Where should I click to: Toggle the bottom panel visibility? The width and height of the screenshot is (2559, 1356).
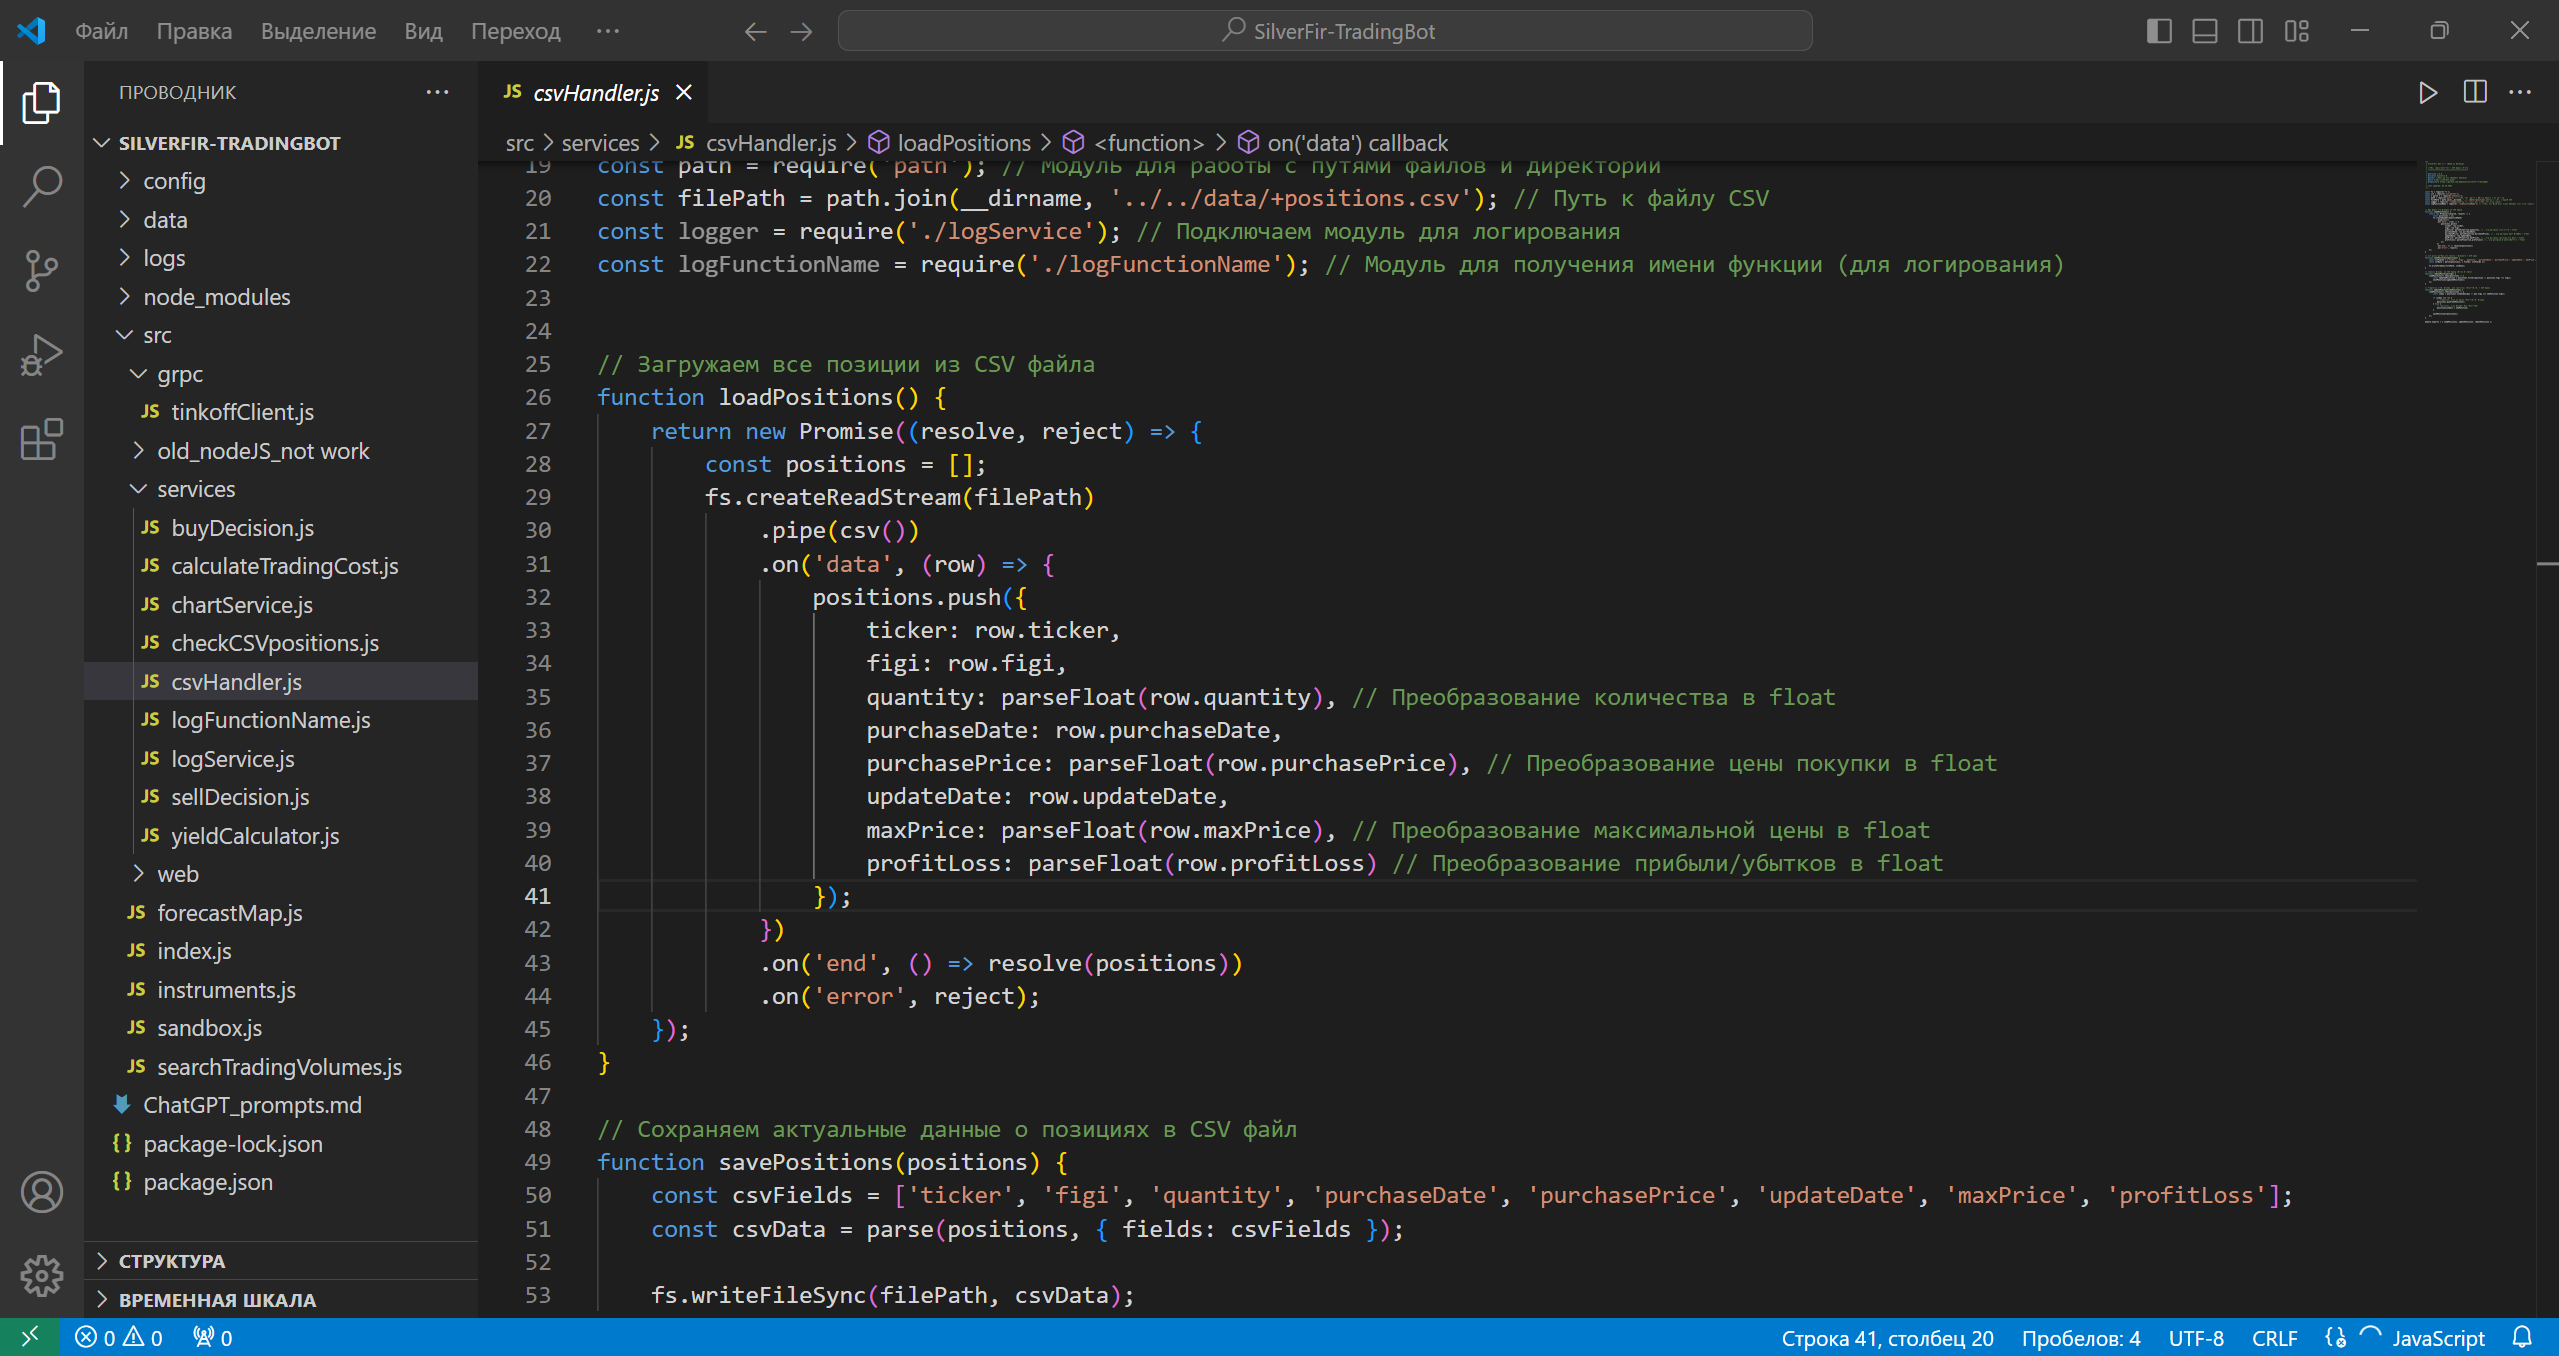tap(2204, 31)
